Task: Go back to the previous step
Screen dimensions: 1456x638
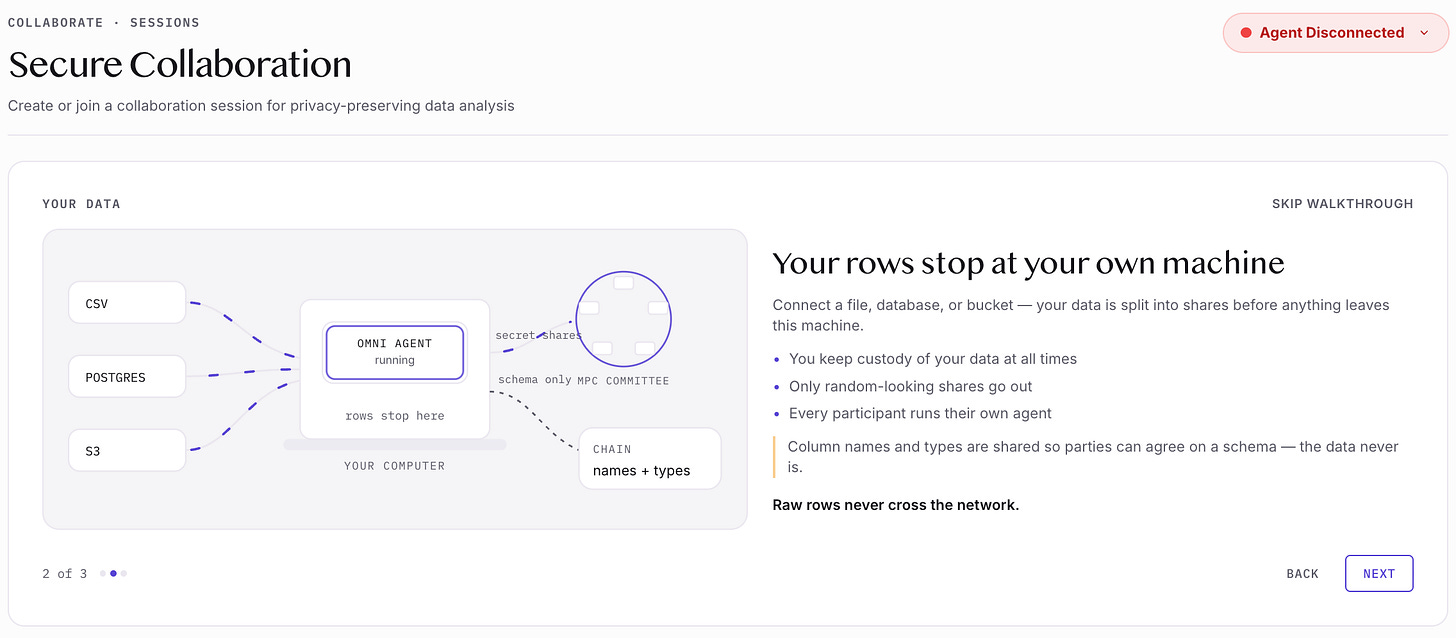Action: (x=1302, y=574)
